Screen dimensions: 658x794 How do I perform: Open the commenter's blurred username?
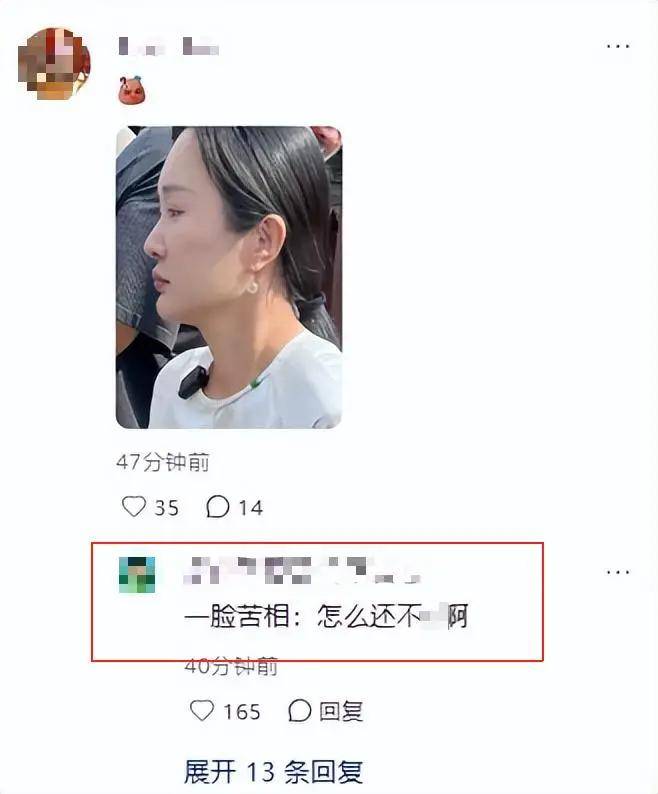coord(301,570)
